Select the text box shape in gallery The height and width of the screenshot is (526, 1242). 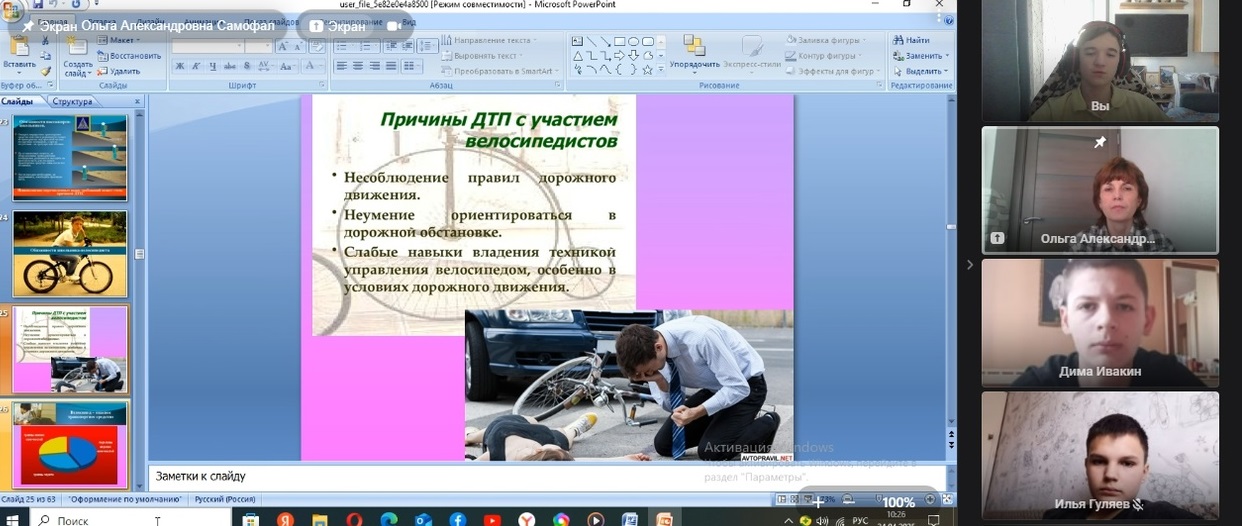(x=578, y=42)
